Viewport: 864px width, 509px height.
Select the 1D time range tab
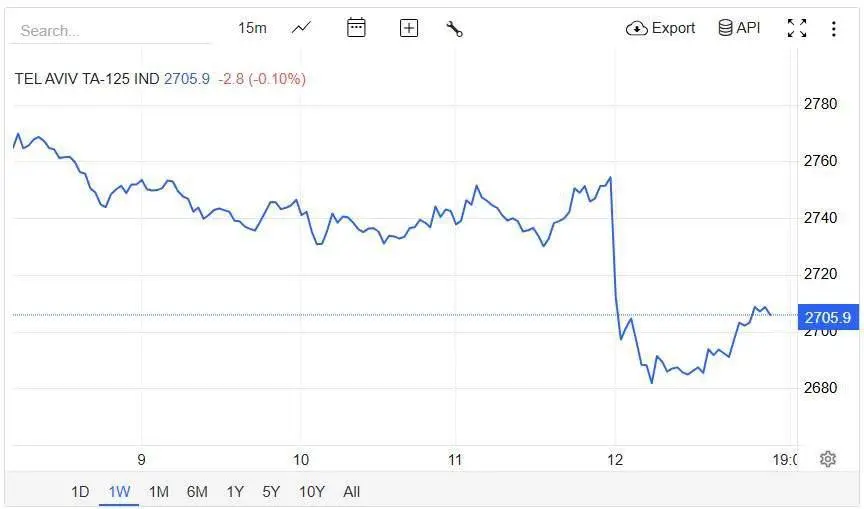80,491
